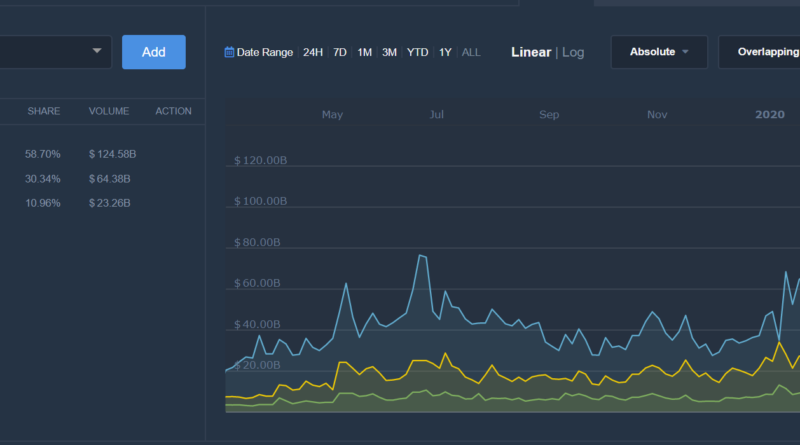Select the 24H time range
Screen dimensions: 800x445
pyautogui.click(x=313, y=52)
